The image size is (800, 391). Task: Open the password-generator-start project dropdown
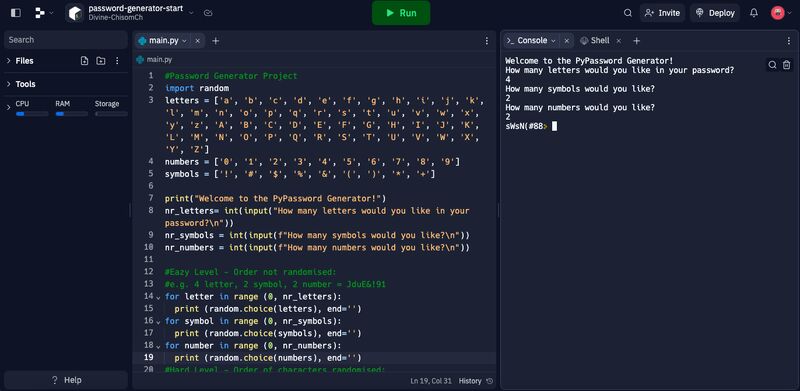click(191, 13)
